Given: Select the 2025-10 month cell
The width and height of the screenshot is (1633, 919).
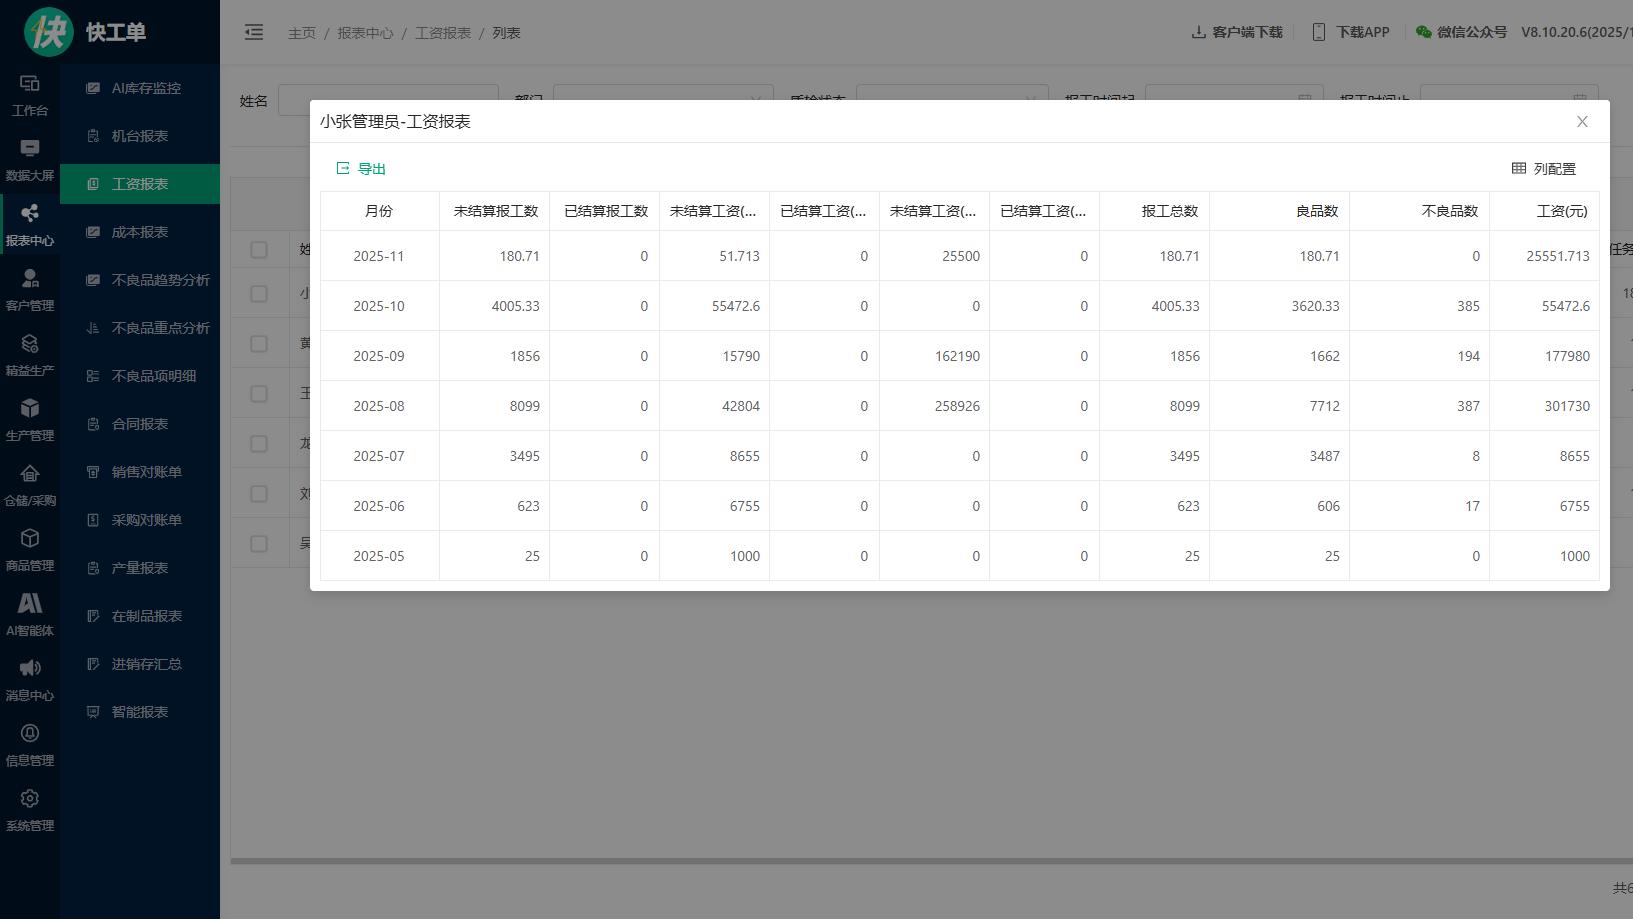Looking at the screenshot, I should click(379, 306).
